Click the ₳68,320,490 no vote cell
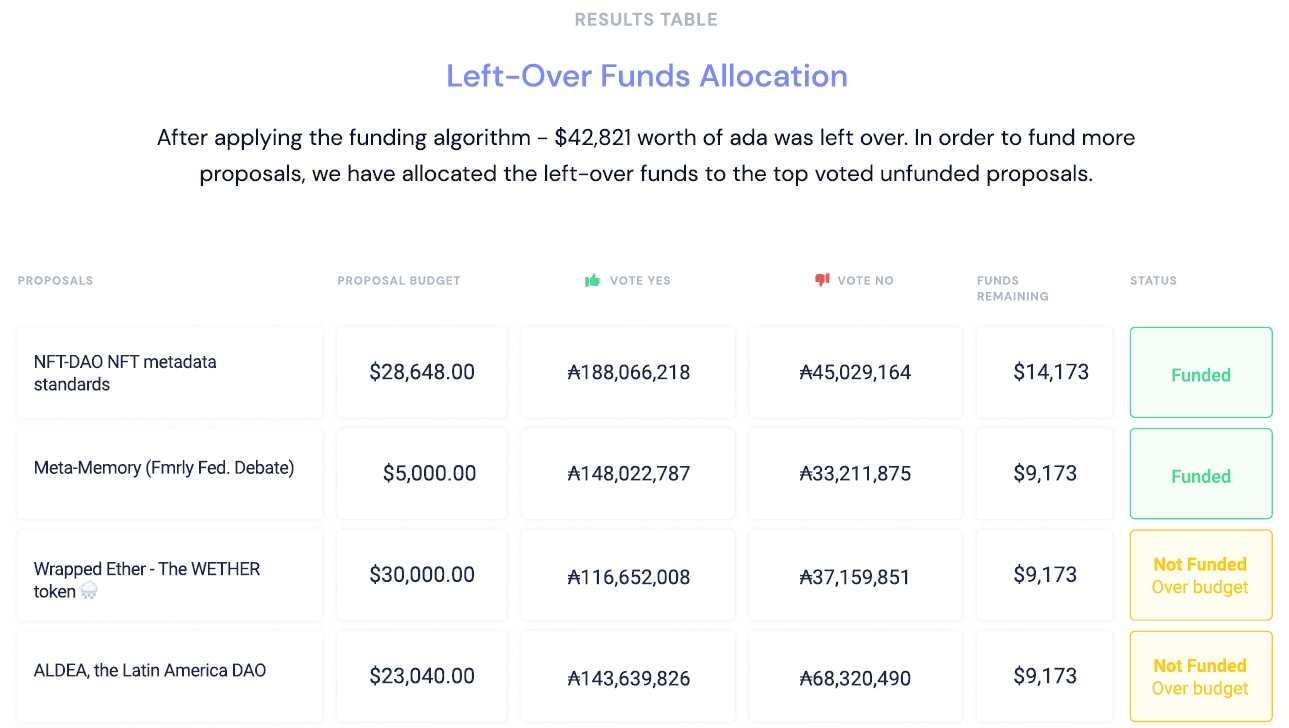The width and height of the screenshot is (1289, 728). tap(855, 679)
